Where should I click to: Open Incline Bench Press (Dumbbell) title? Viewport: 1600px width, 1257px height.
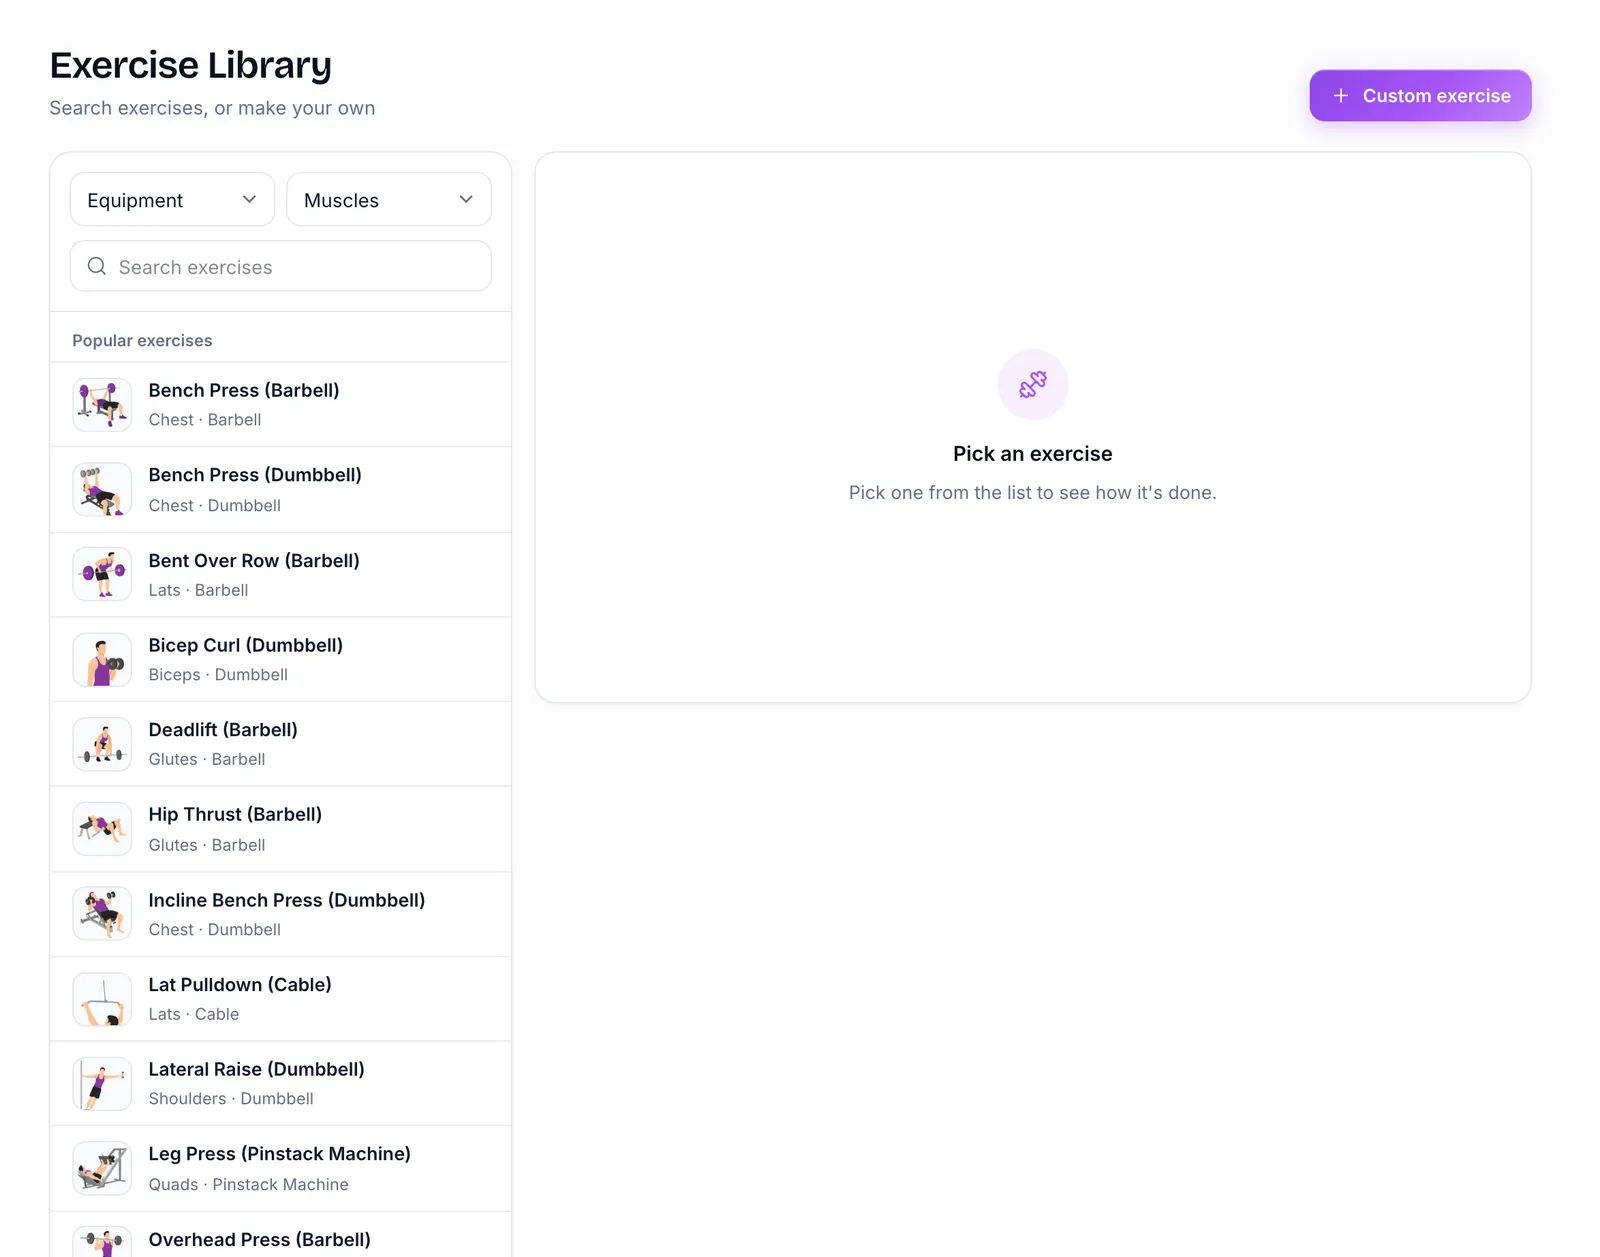(287, 900)
